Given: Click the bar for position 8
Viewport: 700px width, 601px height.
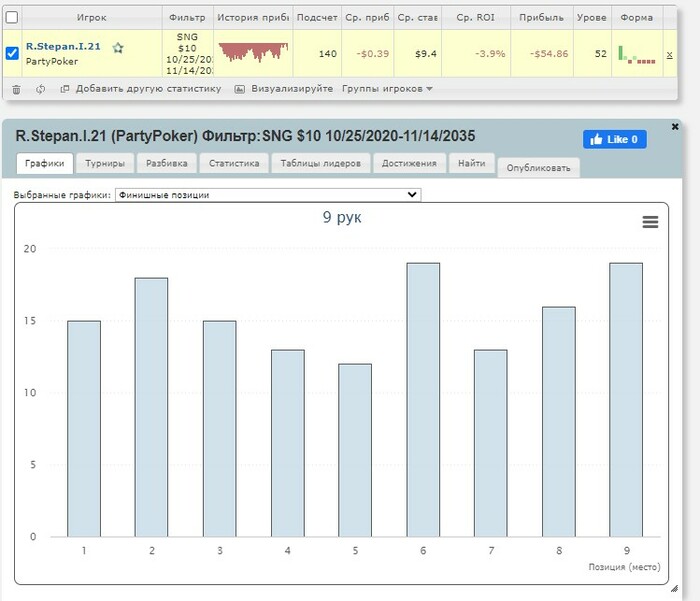Looking at the screenshot, I should click(x=559, y=422).
